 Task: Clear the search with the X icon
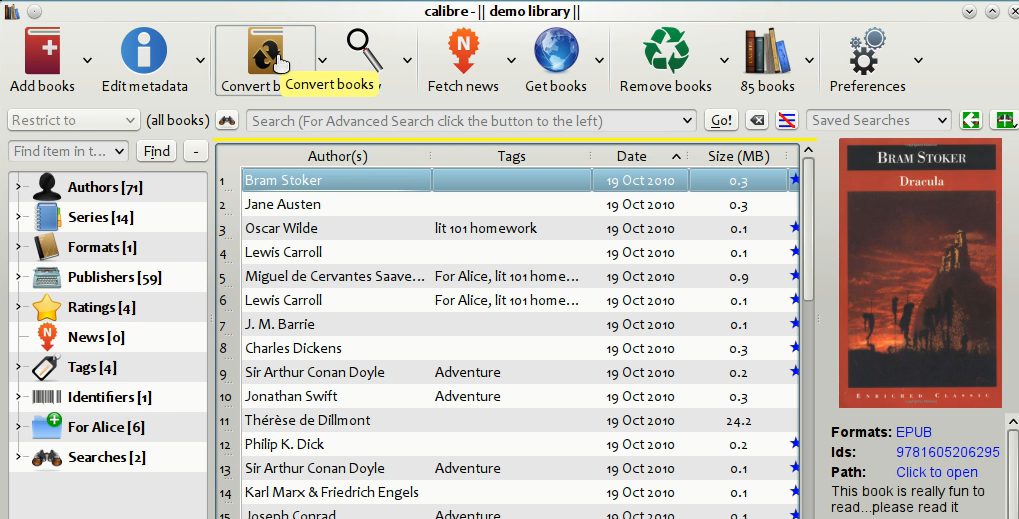[756, 120]
